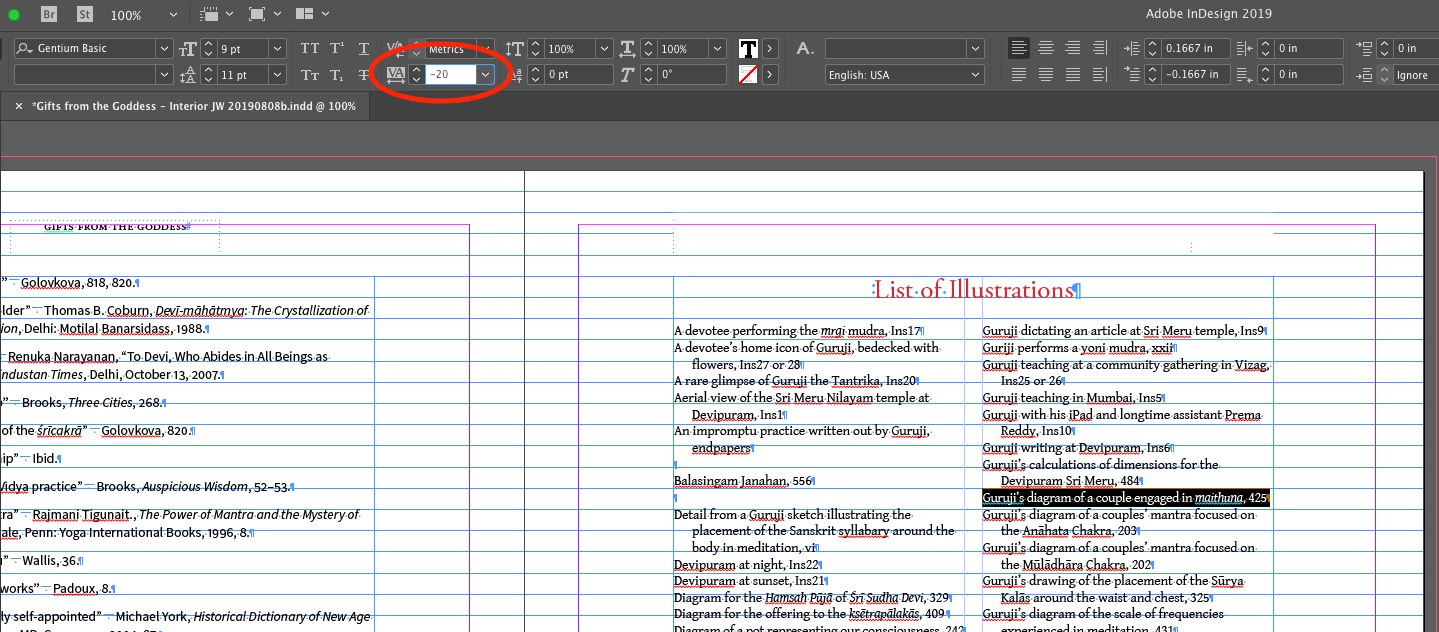
Task: Toggle the Small Caps (Tт) button
Action: point(310,75)
